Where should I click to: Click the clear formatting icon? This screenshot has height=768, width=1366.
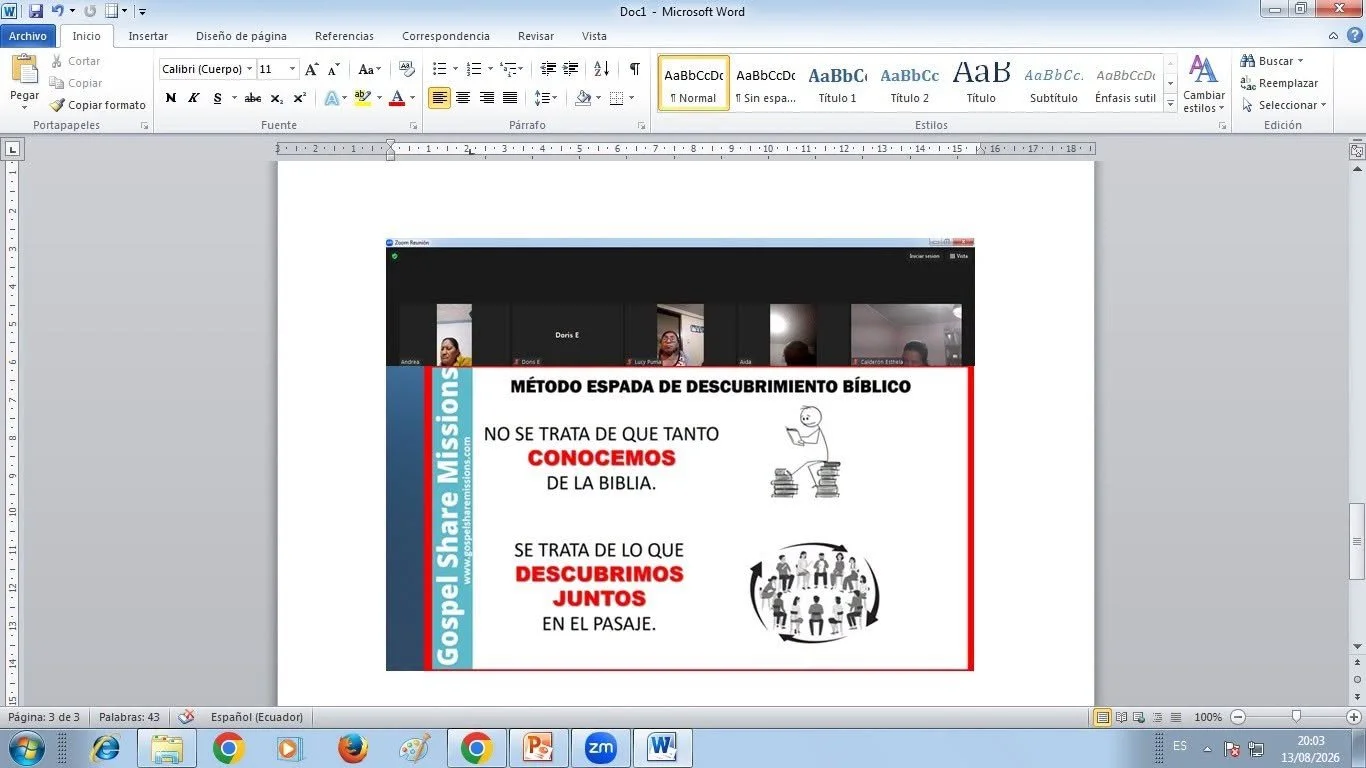click(406, 69)
